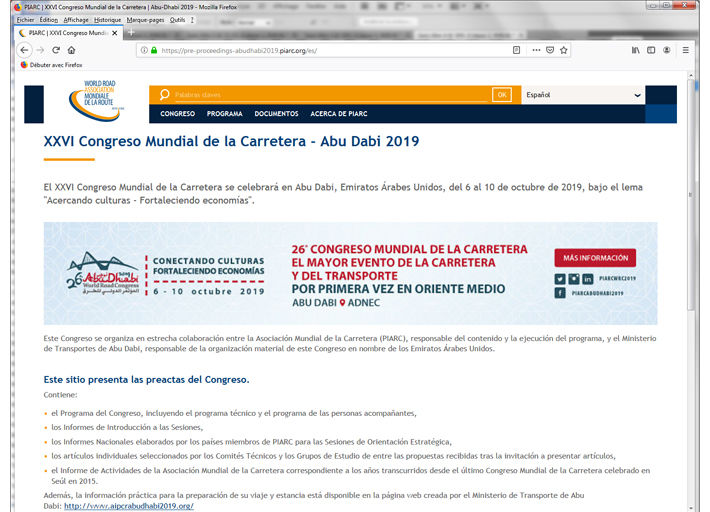Open the Firefox home page icon
Viewport: 710px width, 512px height.
point(72,50)
